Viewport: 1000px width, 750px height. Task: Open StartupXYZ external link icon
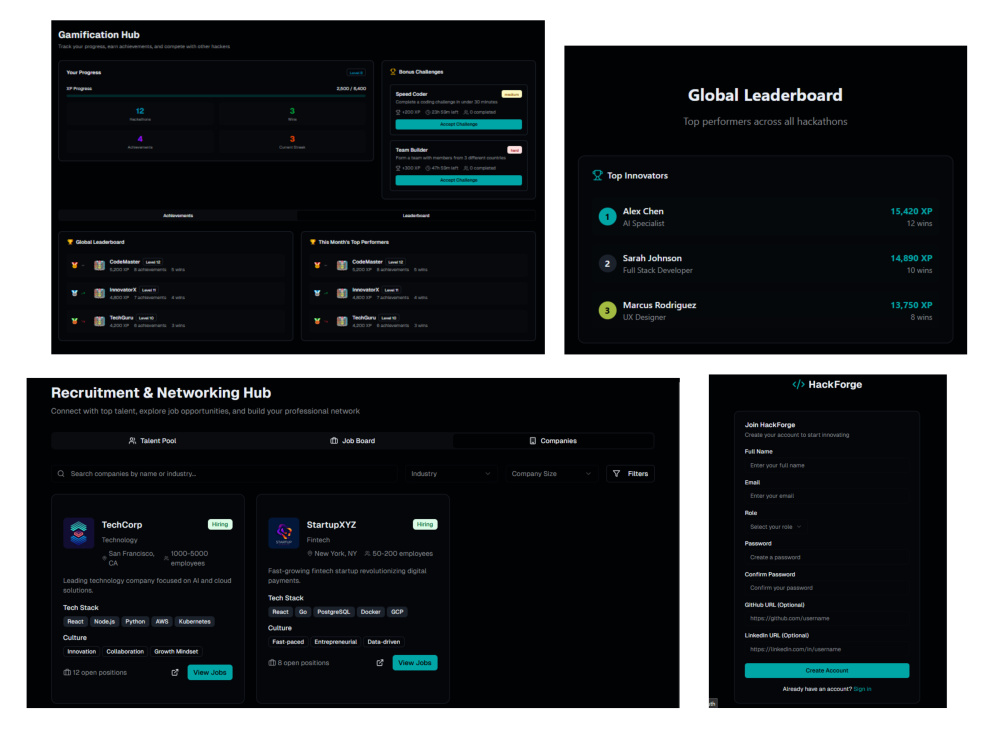tap(380, 663)
